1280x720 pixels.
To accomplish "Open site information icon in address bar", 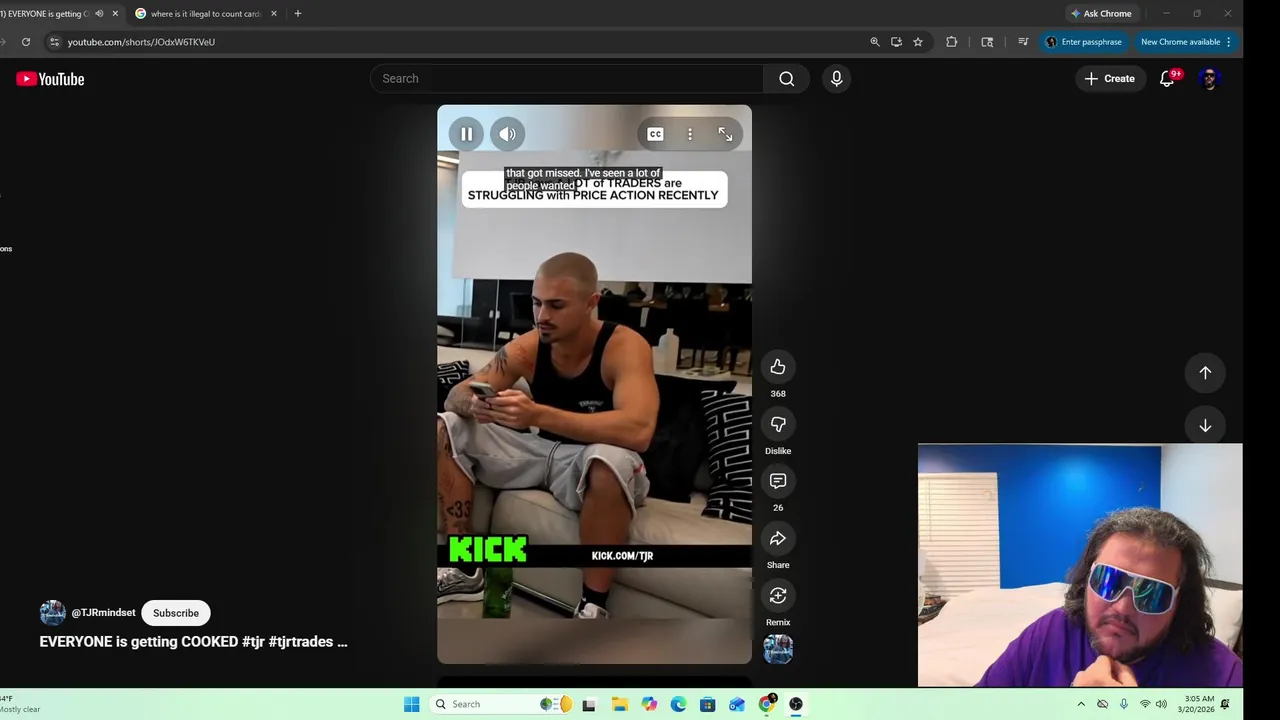I will coord(55,42).
